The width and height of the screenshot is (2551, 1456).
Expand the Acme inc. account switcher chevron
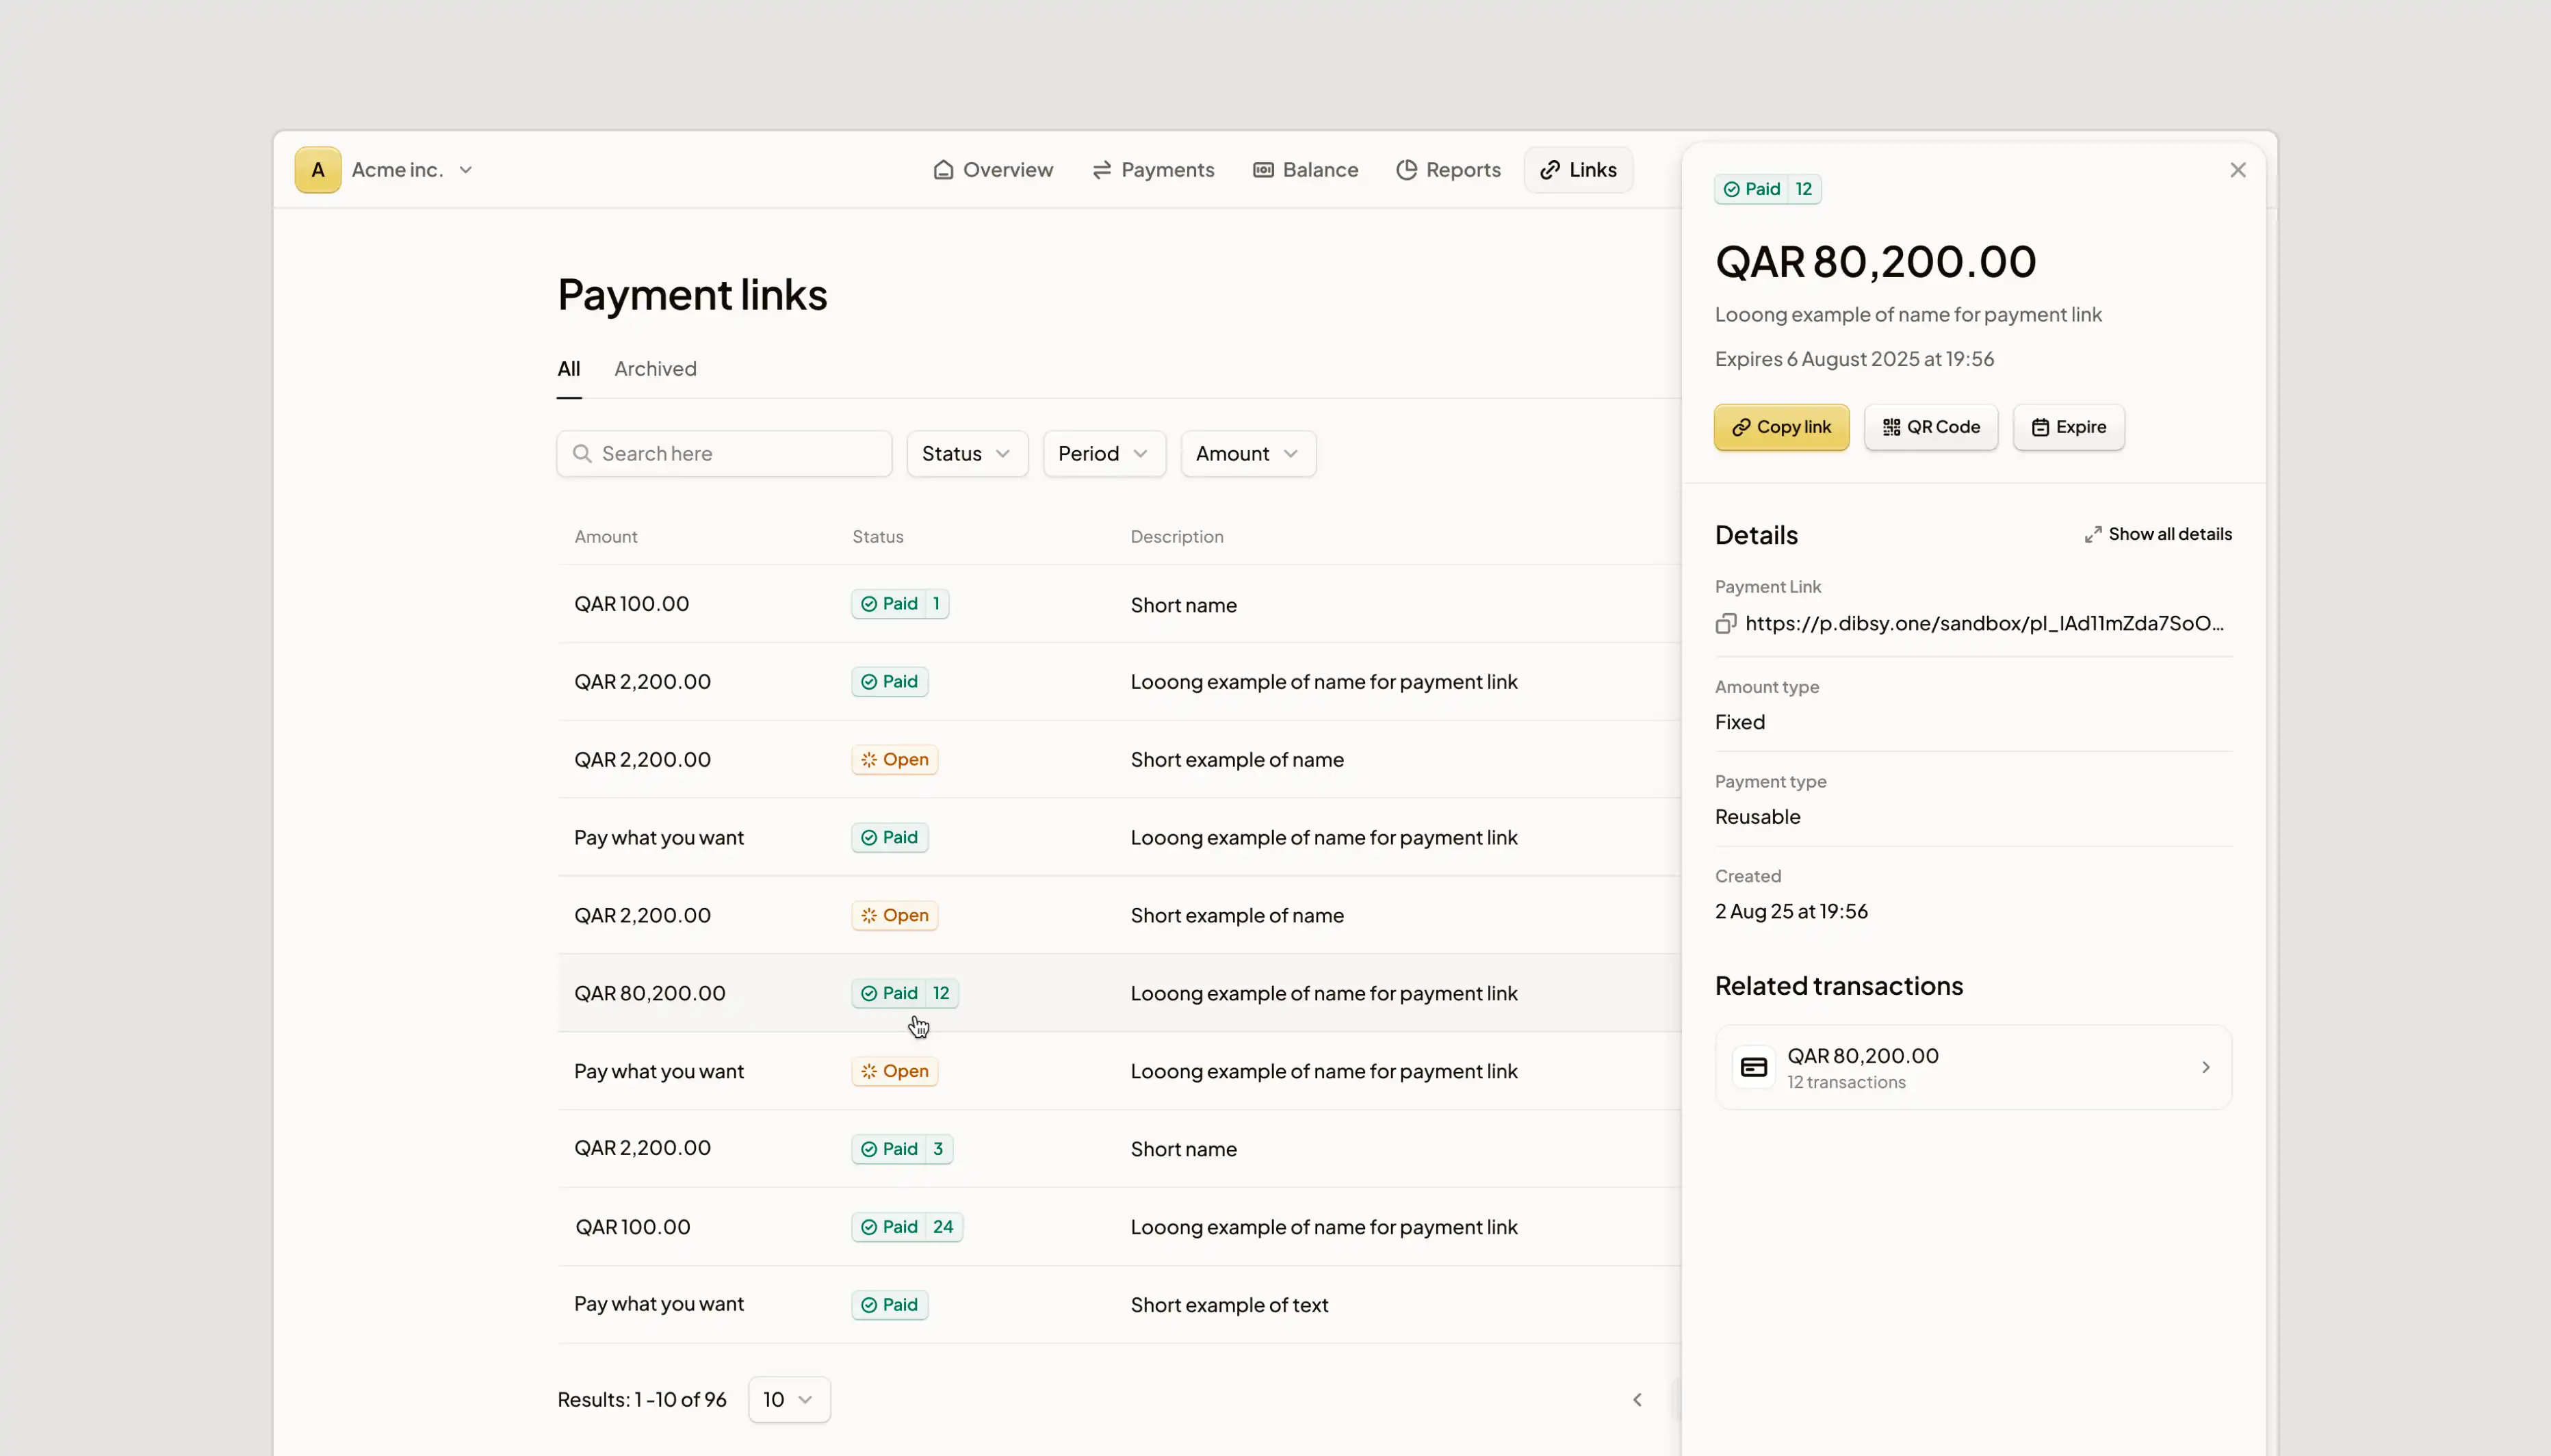click(465, 170)
